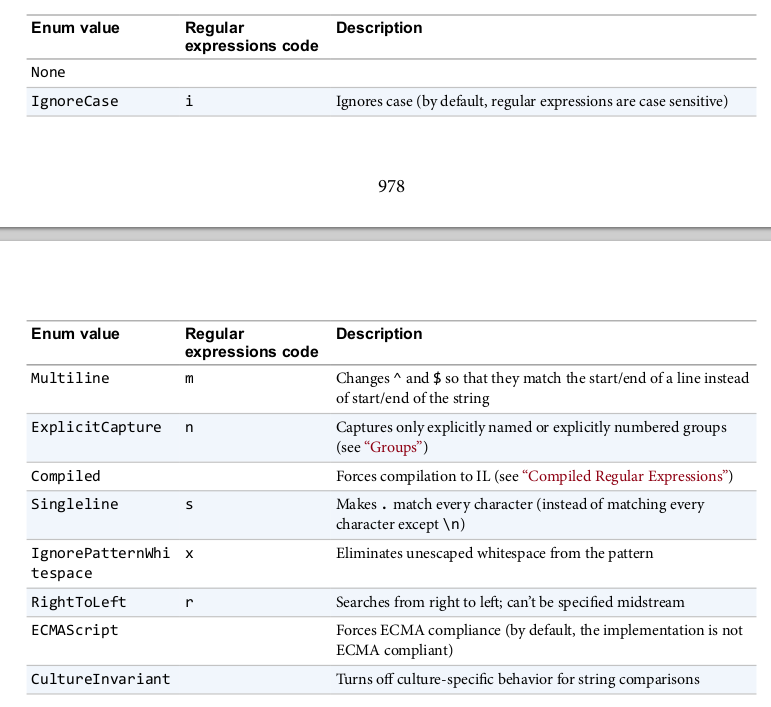Click the None enum value
Viewport: 771px width, 707px height.
point(48,72)
